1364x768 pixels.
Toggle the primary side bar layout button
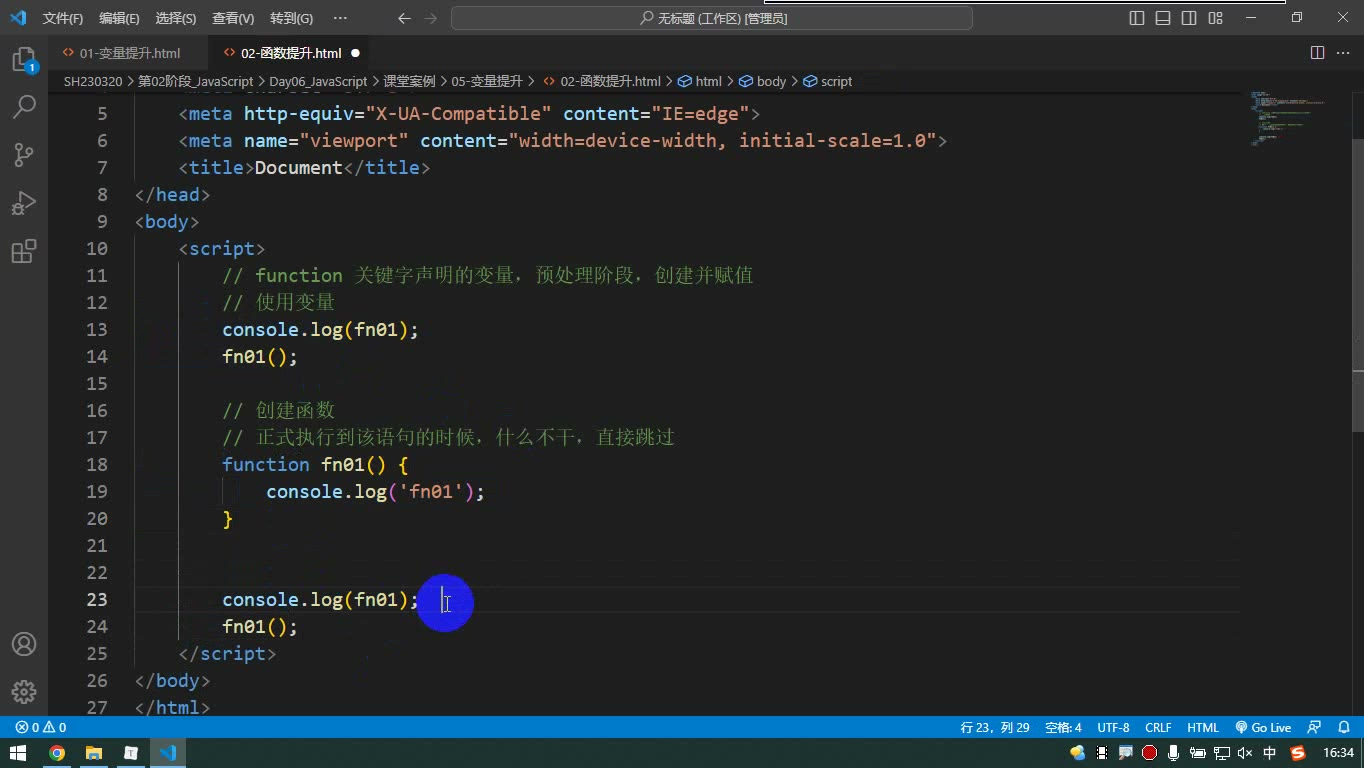tap(1137, 18)
